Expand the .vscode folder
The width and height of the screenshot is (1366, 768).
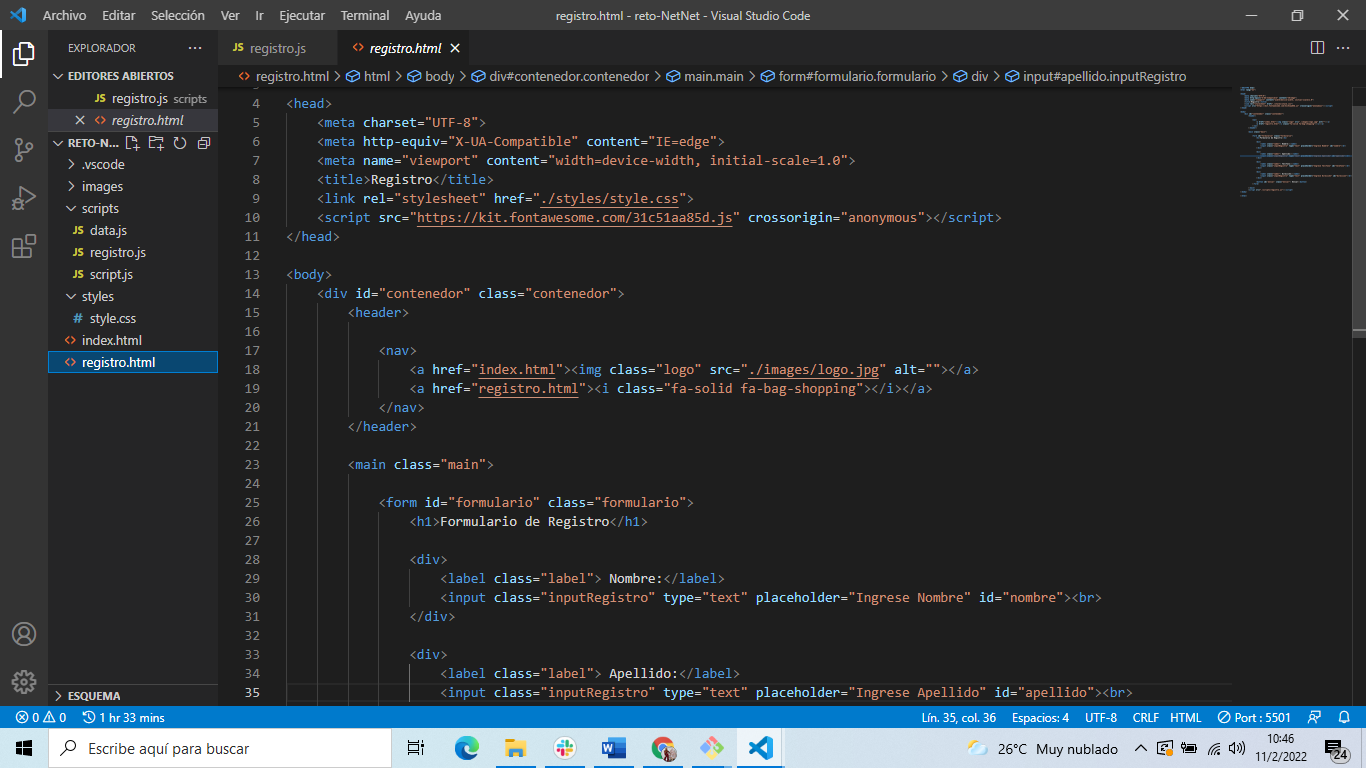pyautogui.click(x=132, y=164)
